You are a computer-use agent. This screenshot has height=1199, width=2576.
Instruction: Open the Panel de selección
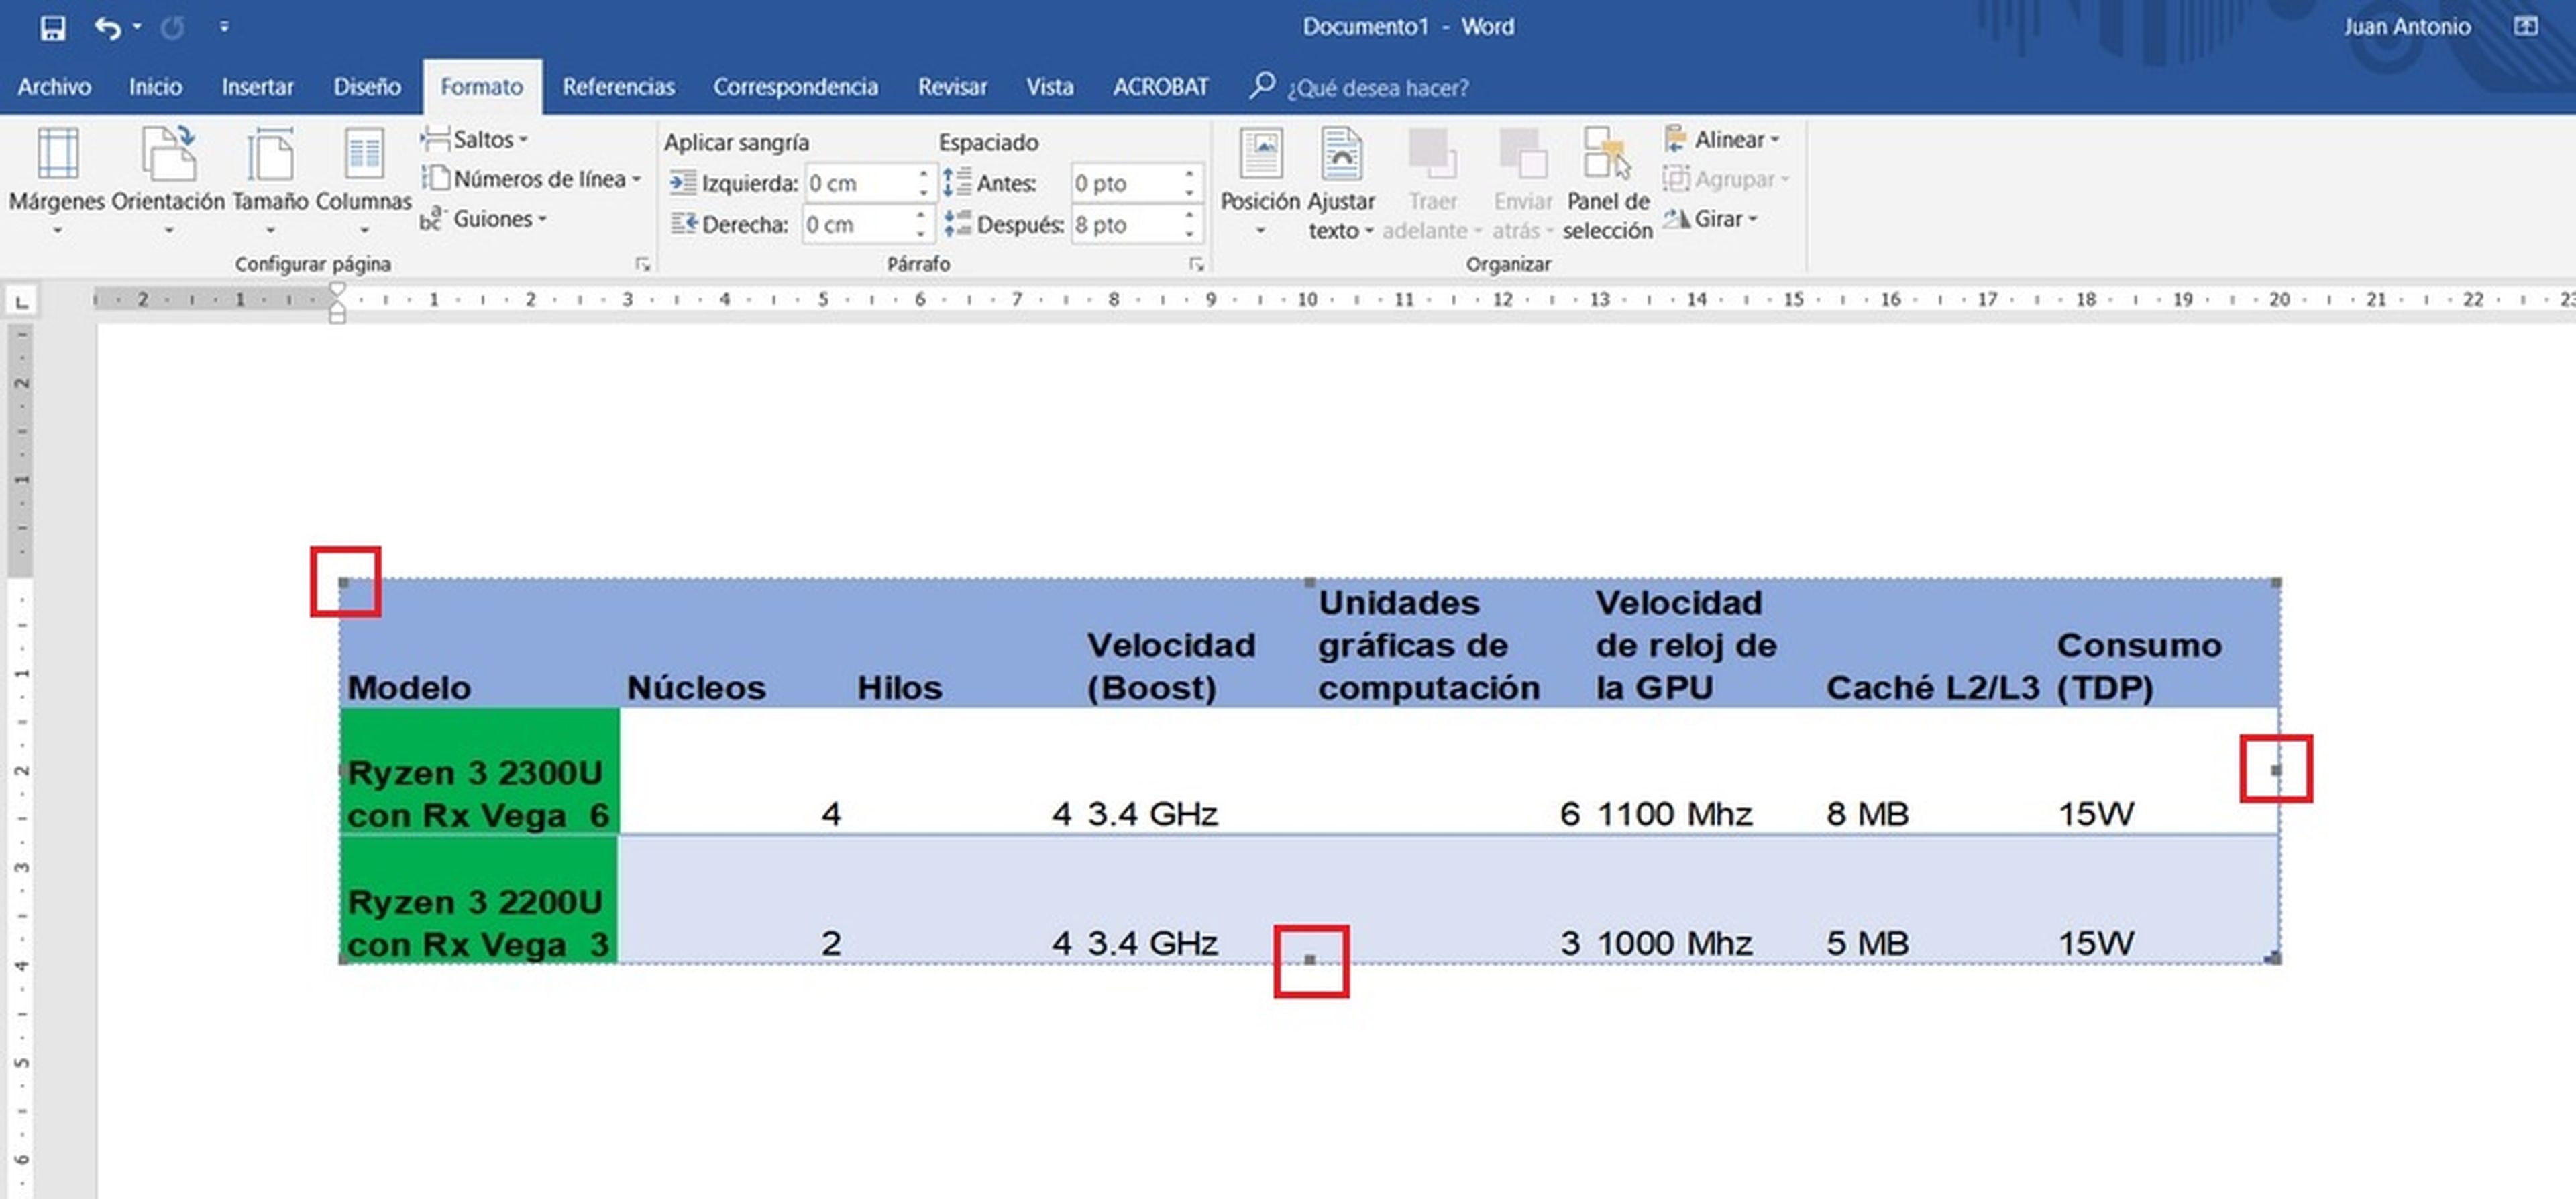(1608, 183)
